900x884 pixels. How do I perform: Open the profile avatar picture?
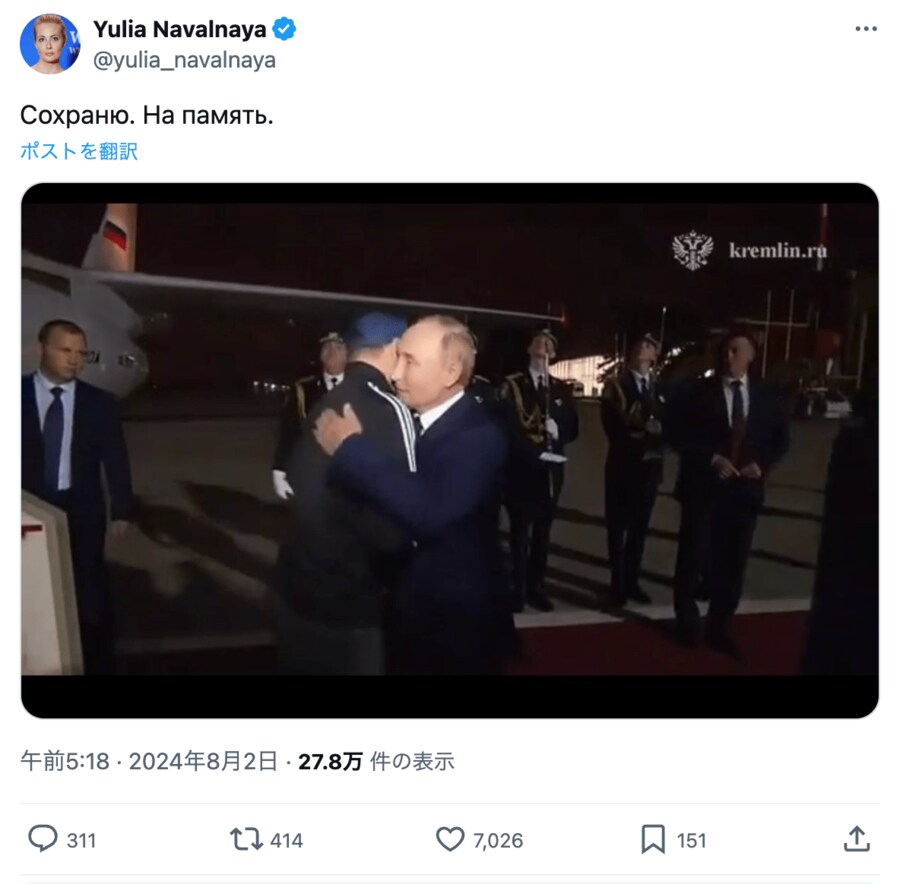[50, 44]
